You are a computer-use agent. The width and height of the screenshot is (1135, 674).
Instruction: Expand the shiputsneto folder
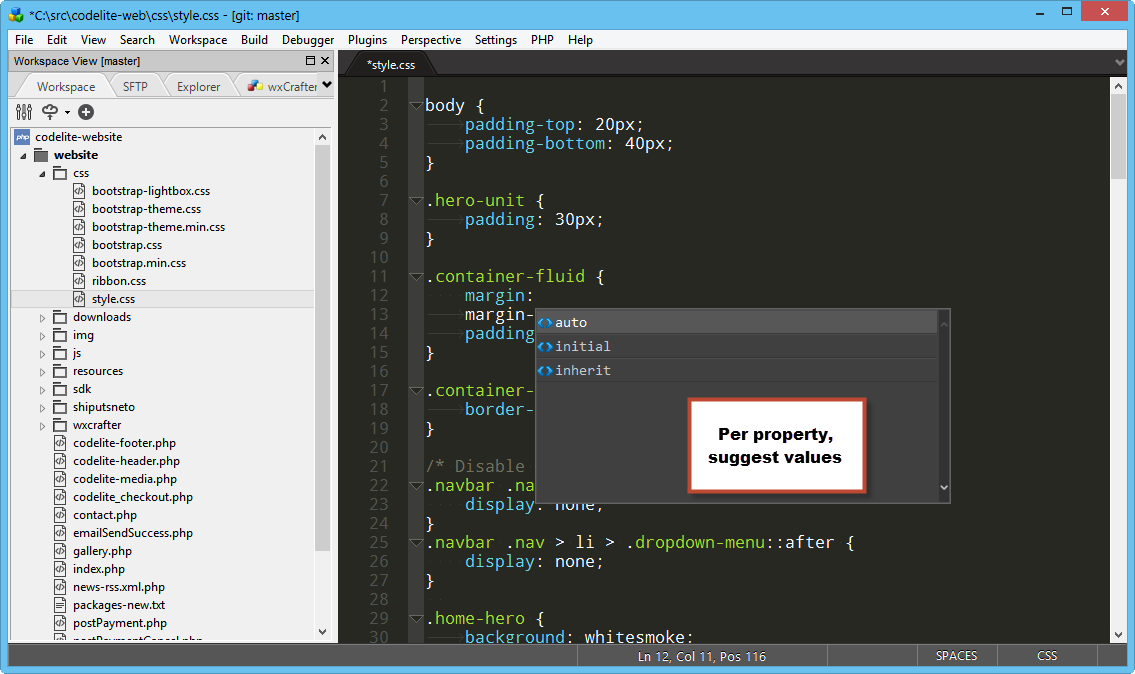click(42, 408)
